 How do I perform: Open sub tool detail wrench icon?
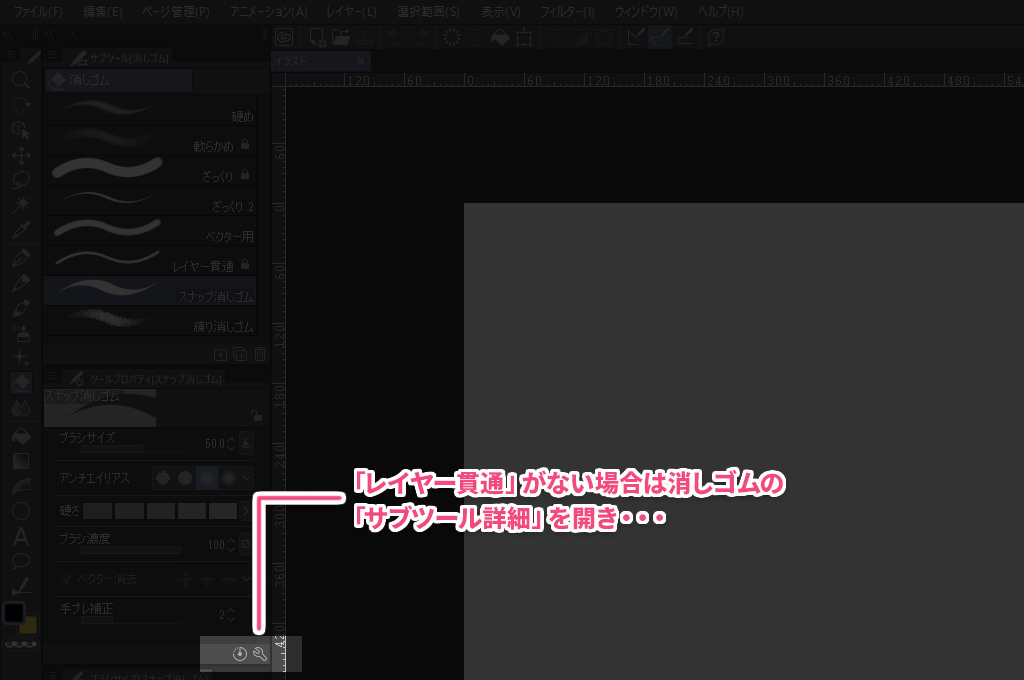(260, 655)
